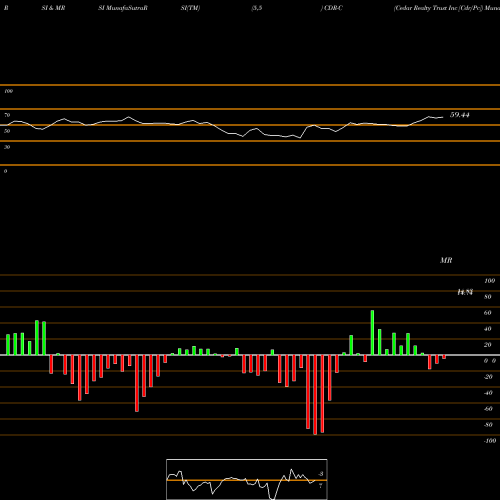500x500 pixels.
Task: Click the "70" label on the RSI axis
Action: pos(7,115)
